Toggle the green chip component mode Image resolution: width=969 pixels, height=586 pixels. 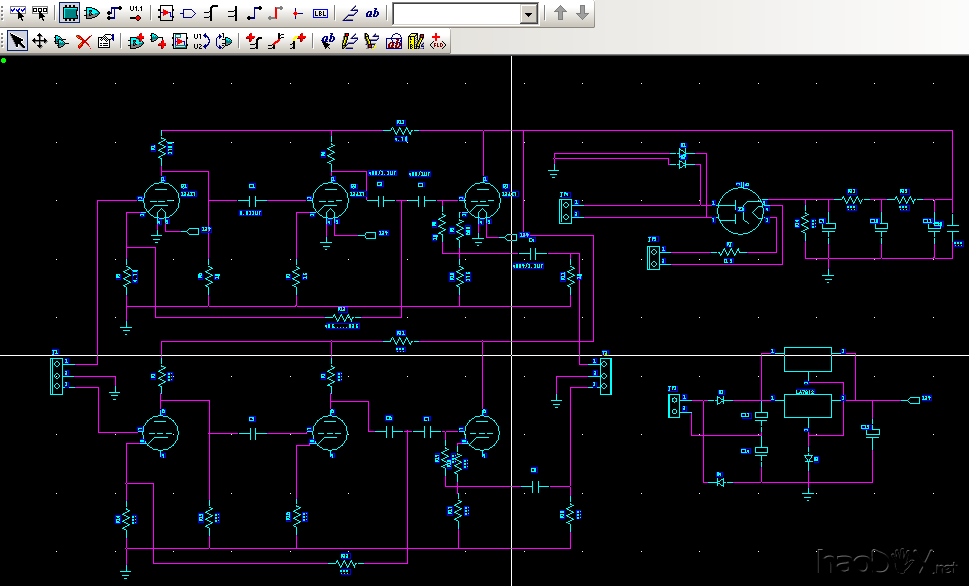[70, 13]
